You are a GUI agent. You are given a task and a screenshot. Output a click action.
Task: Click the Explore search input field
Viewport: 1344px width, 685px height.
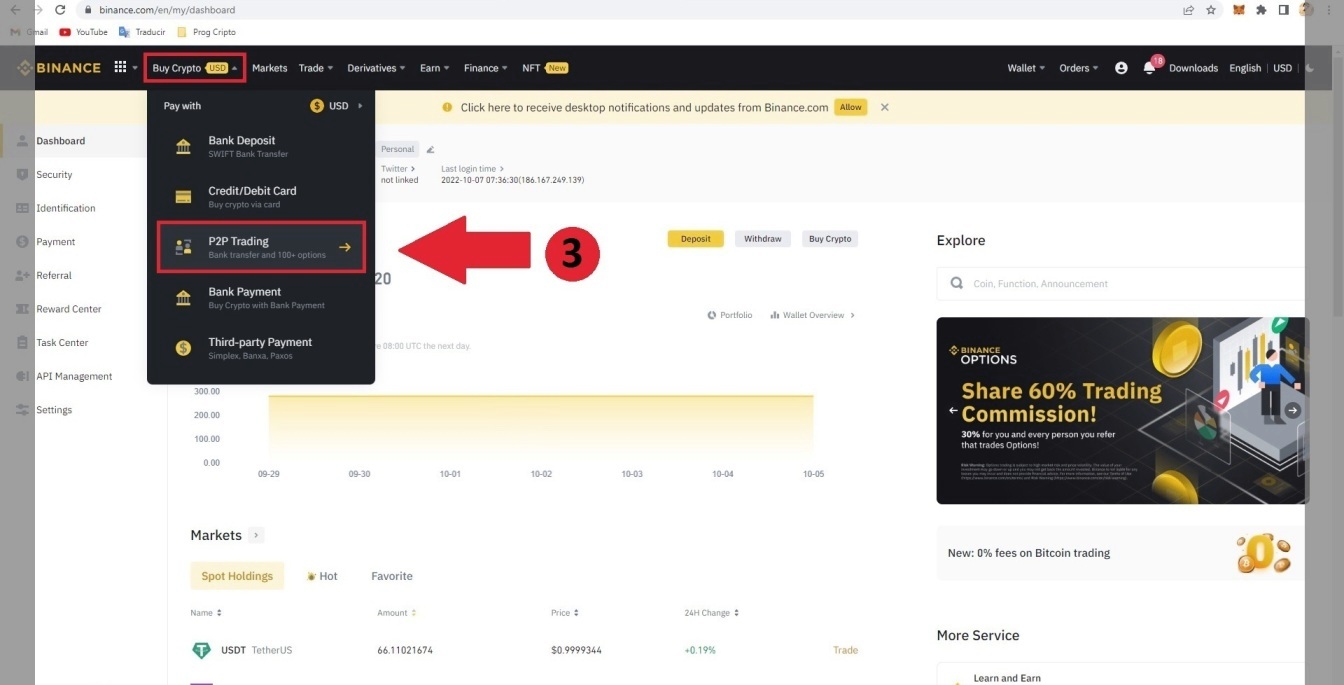tap(1130, 284)
